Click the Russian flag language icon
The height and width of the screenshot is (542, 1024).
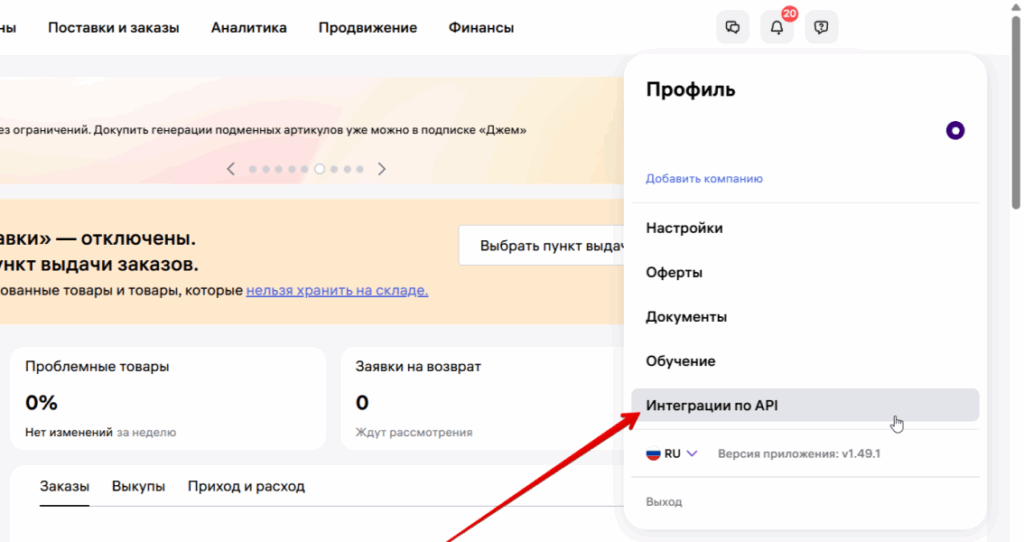[x=653, y=453]
